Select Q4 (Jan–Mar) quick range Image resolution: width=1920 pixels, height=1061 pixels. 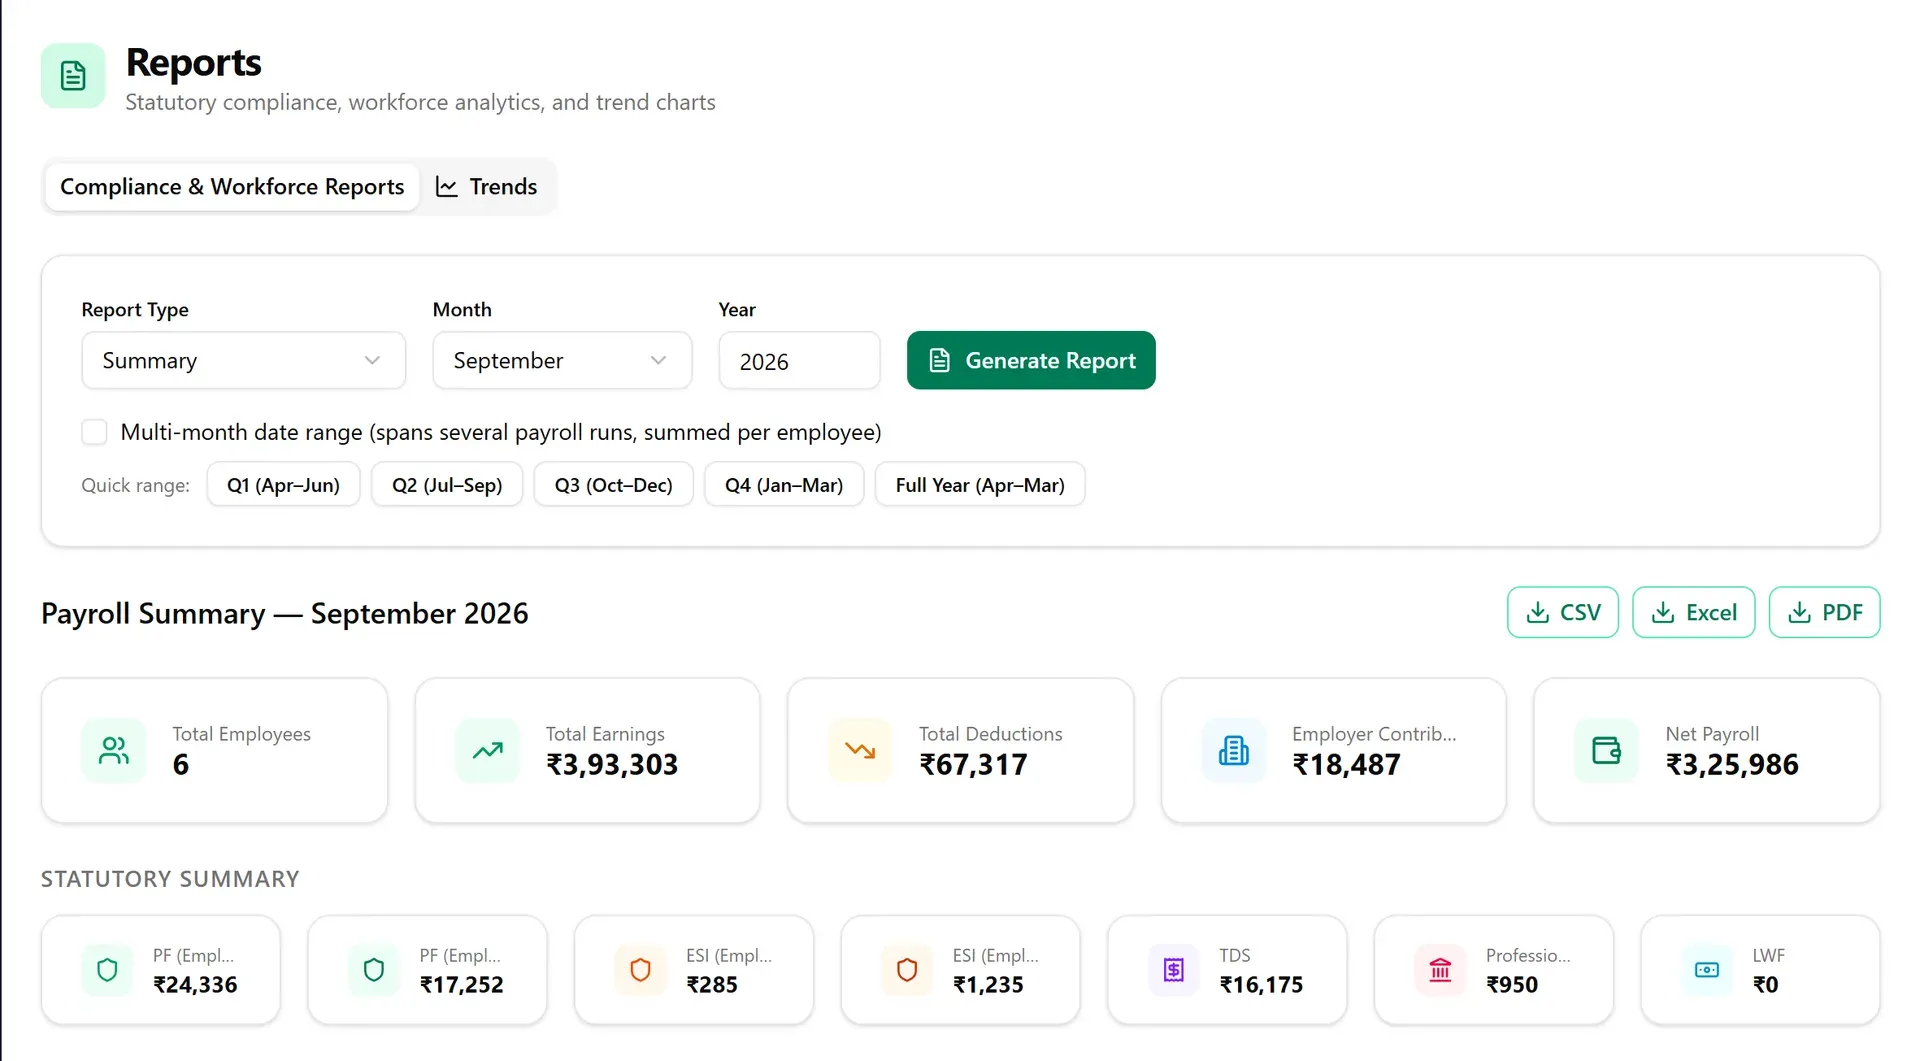click(784, 485)
